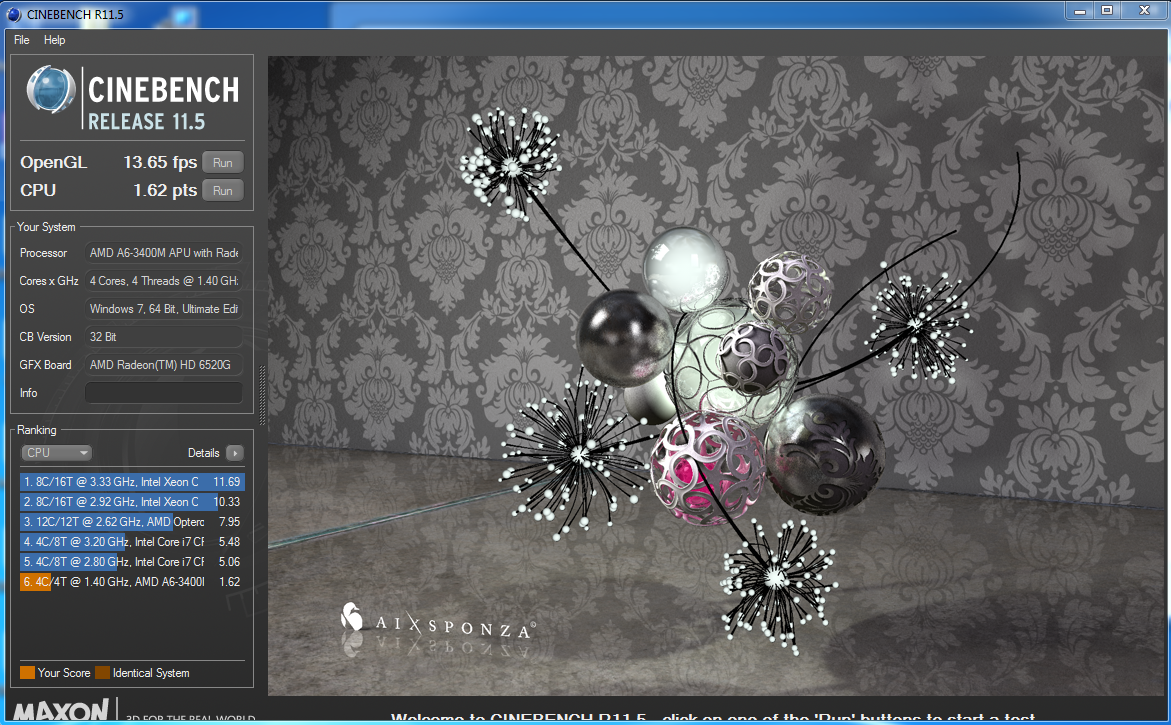Click the OS field showing Windows 7
Screen dimensions: 1171x725
click(164, 309)
